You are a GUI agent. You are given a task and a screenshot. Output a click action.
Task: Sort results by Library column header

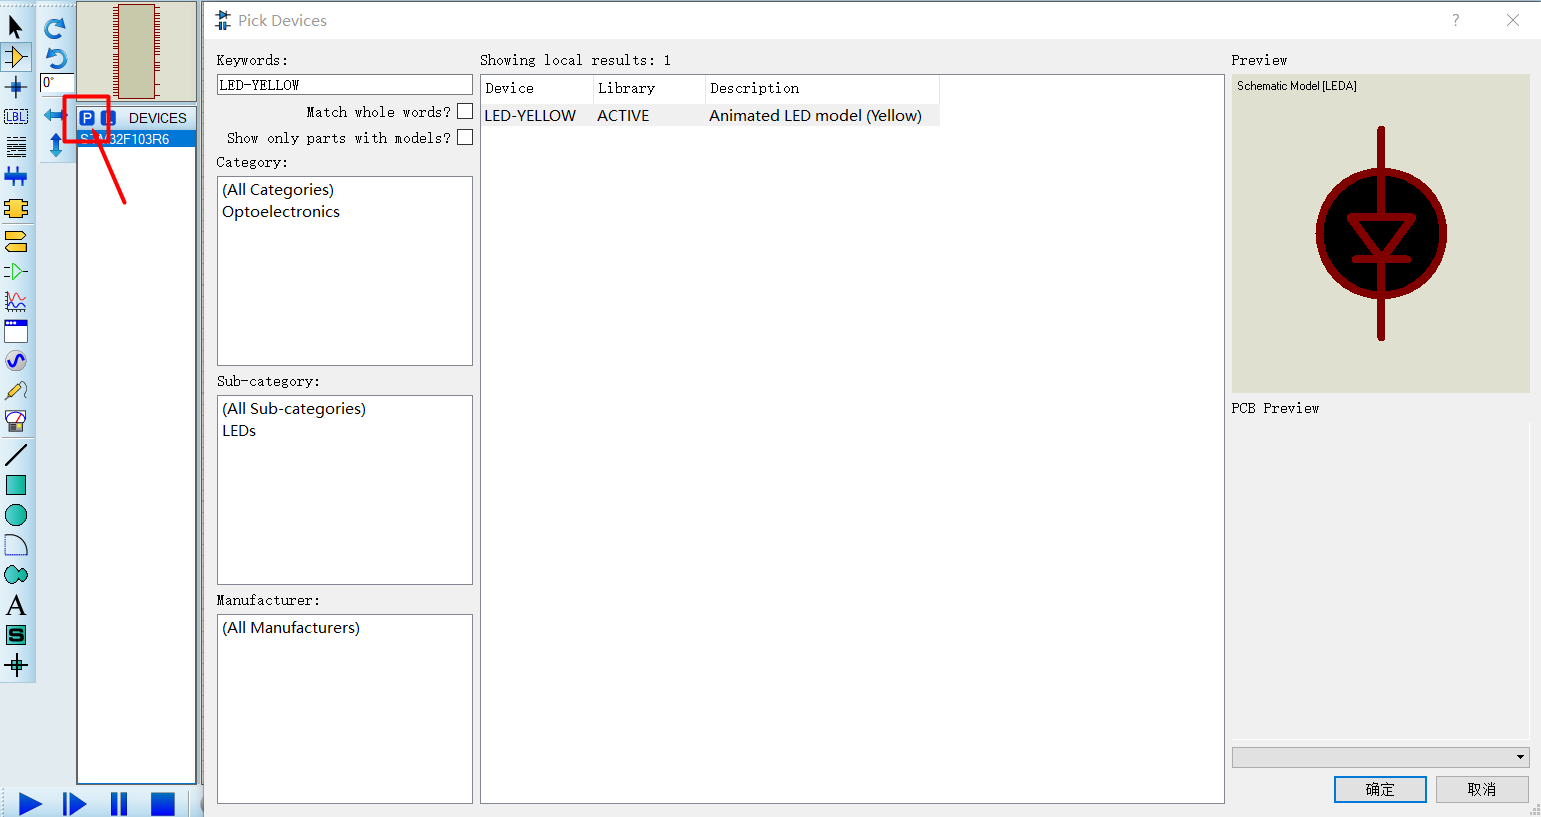[650, 89]
